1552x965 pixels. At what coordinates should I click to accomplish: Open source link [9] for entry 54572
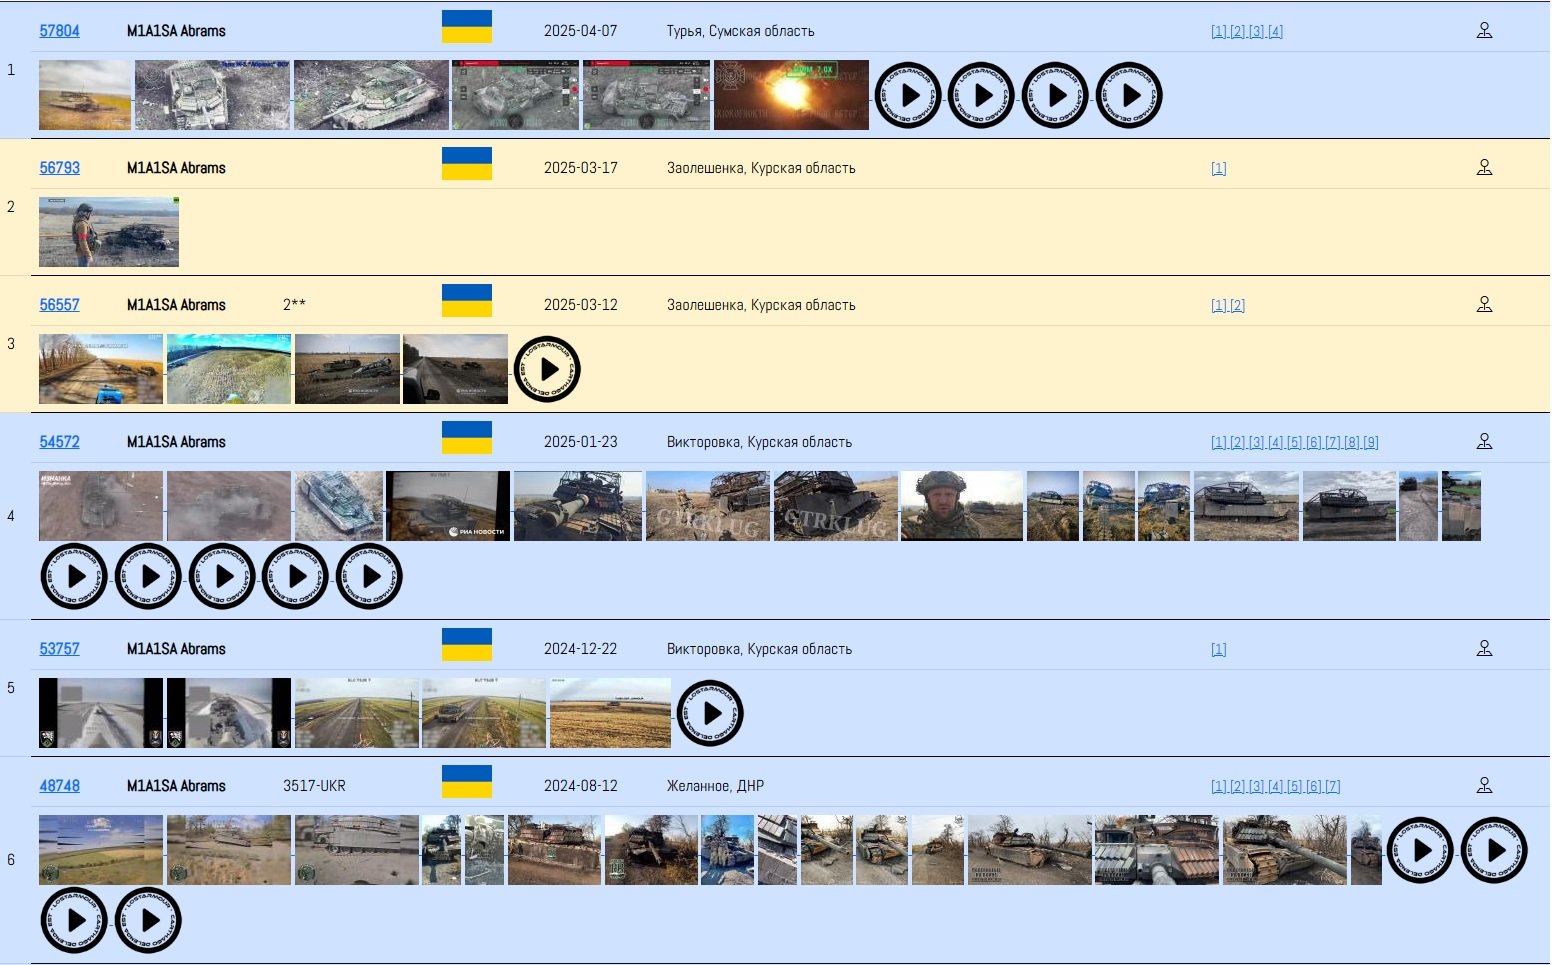coord(1370,443)
